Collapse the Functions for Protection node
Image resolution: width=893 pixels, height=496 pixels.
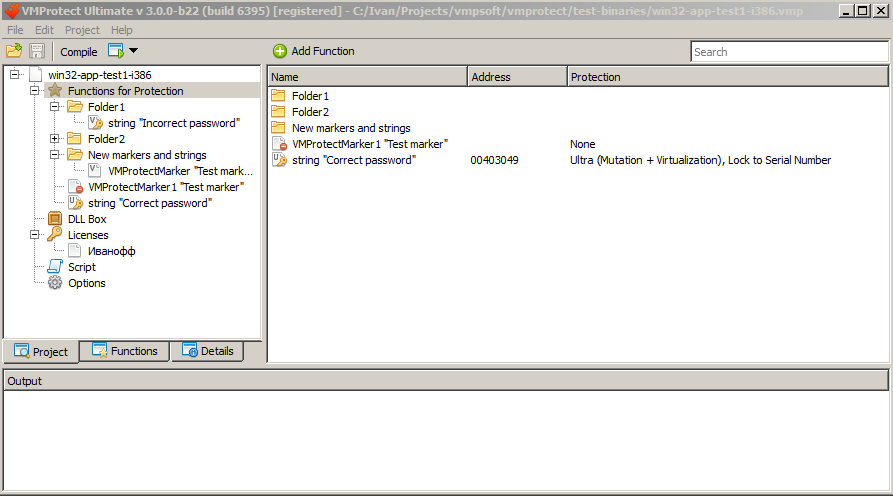coord(35,90)
